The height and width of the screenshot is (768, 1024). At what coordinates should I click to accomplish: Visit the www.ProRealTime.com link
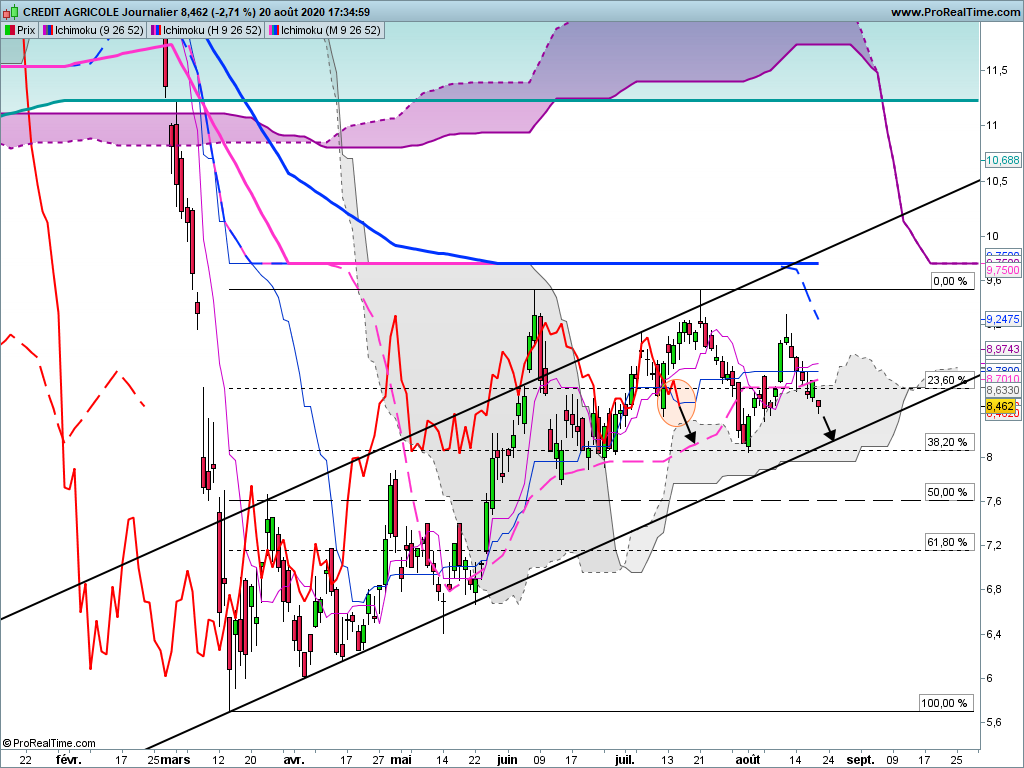pyautogui.click(x=955, y=12)
